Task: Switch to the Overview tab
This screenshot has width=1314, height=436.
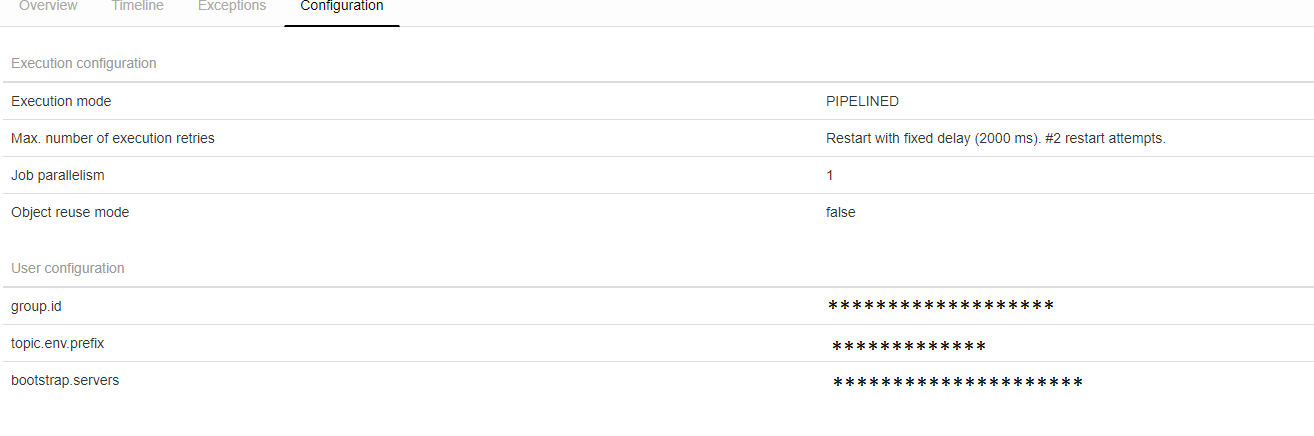Action: (48, 7)
